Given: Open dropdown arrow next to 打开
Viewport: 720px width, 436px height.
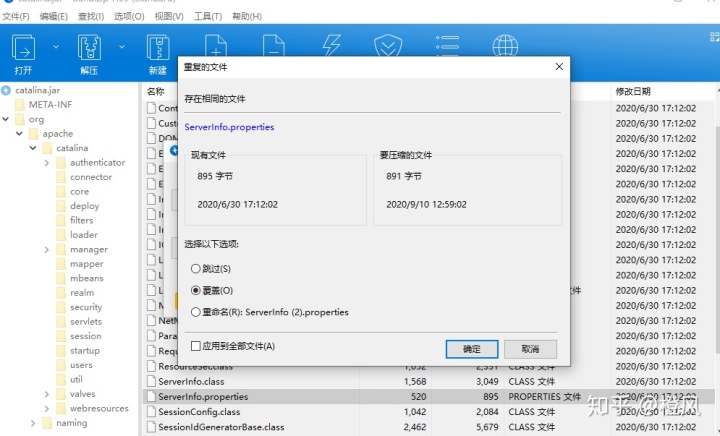Looking at the screenshot, I should point(56,47).
